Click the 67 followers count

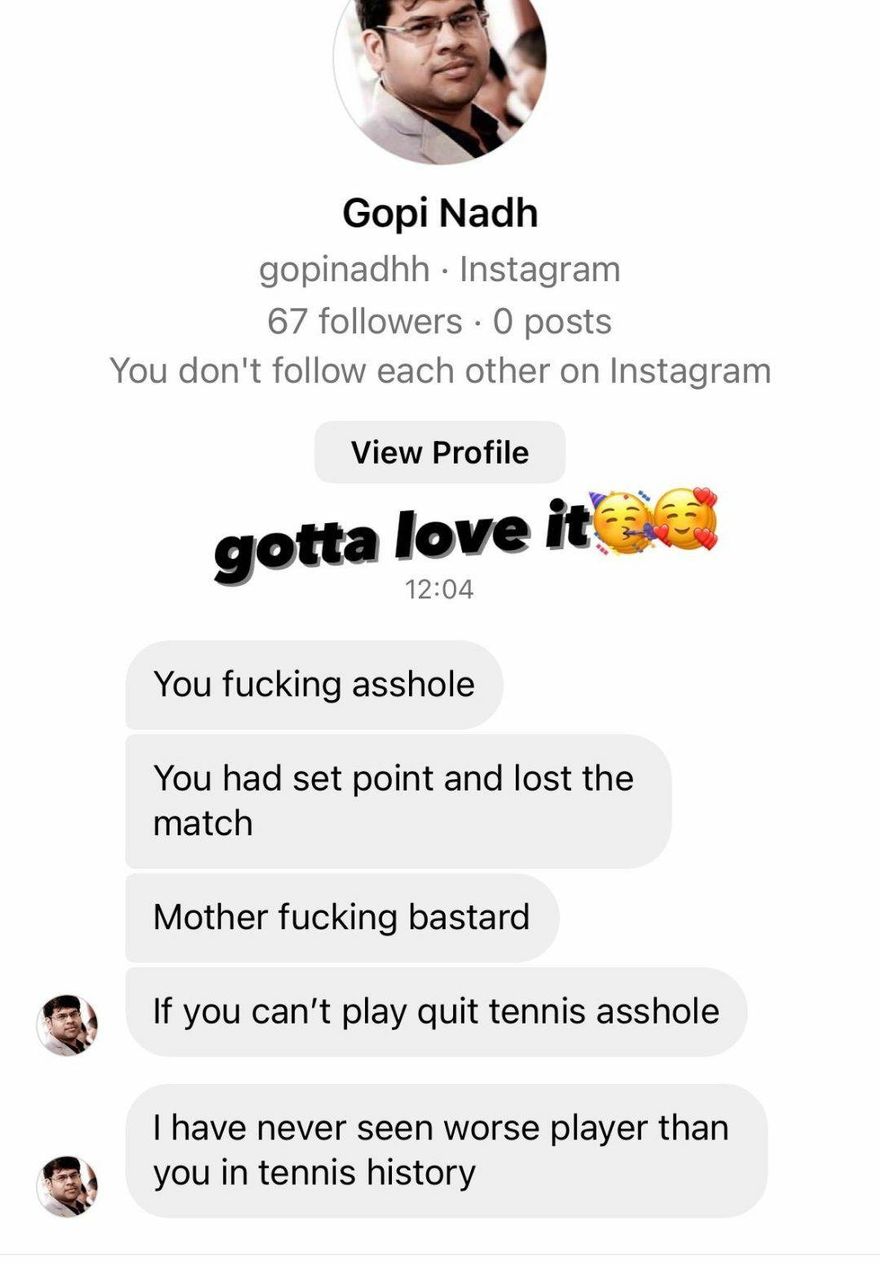365,321
